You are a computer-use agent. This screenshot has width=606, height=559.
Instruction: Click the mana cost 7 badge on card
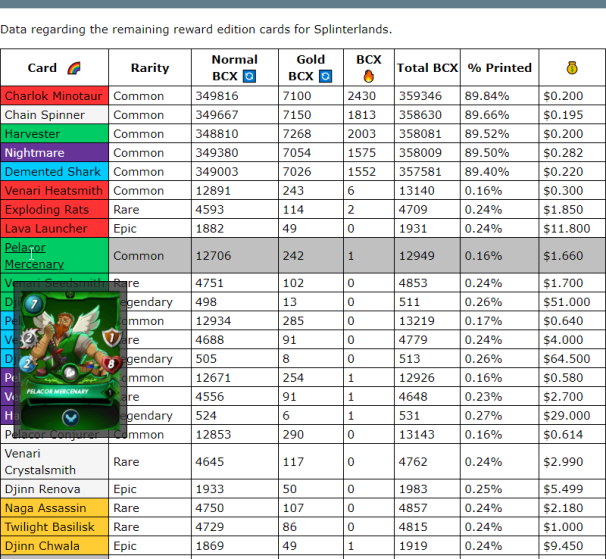point(34,304)
